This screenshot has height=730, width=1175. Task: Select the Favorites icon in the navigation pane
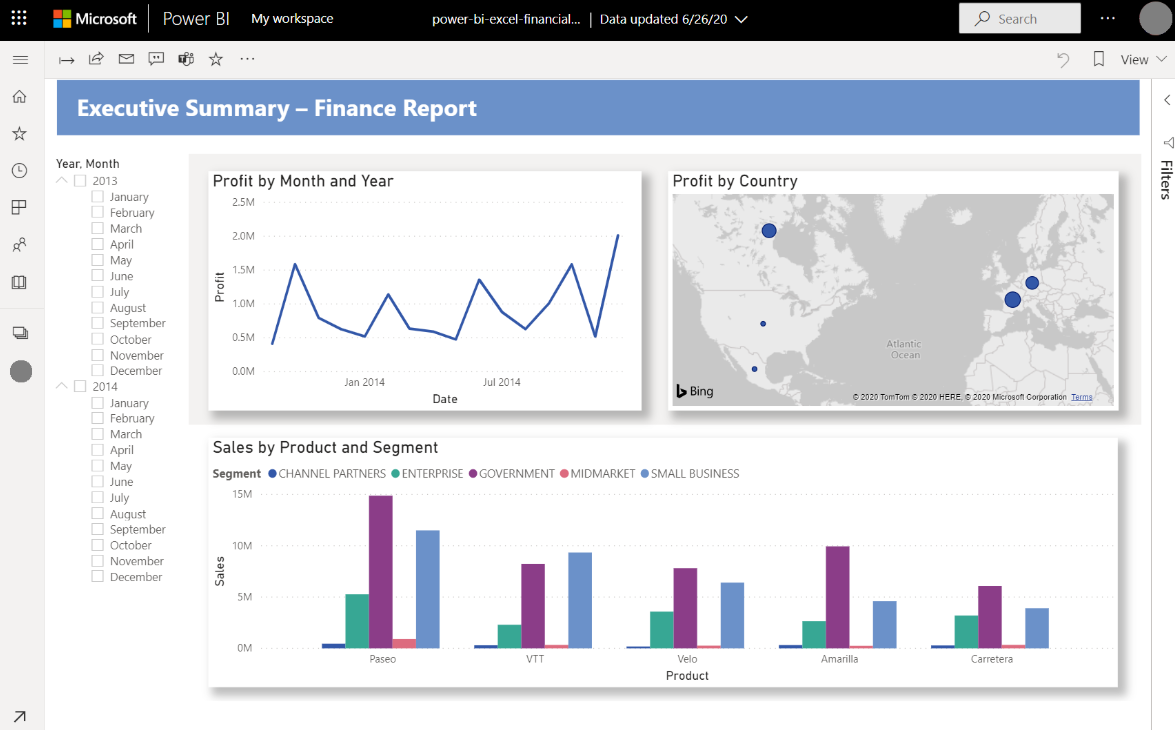point(19,132)
